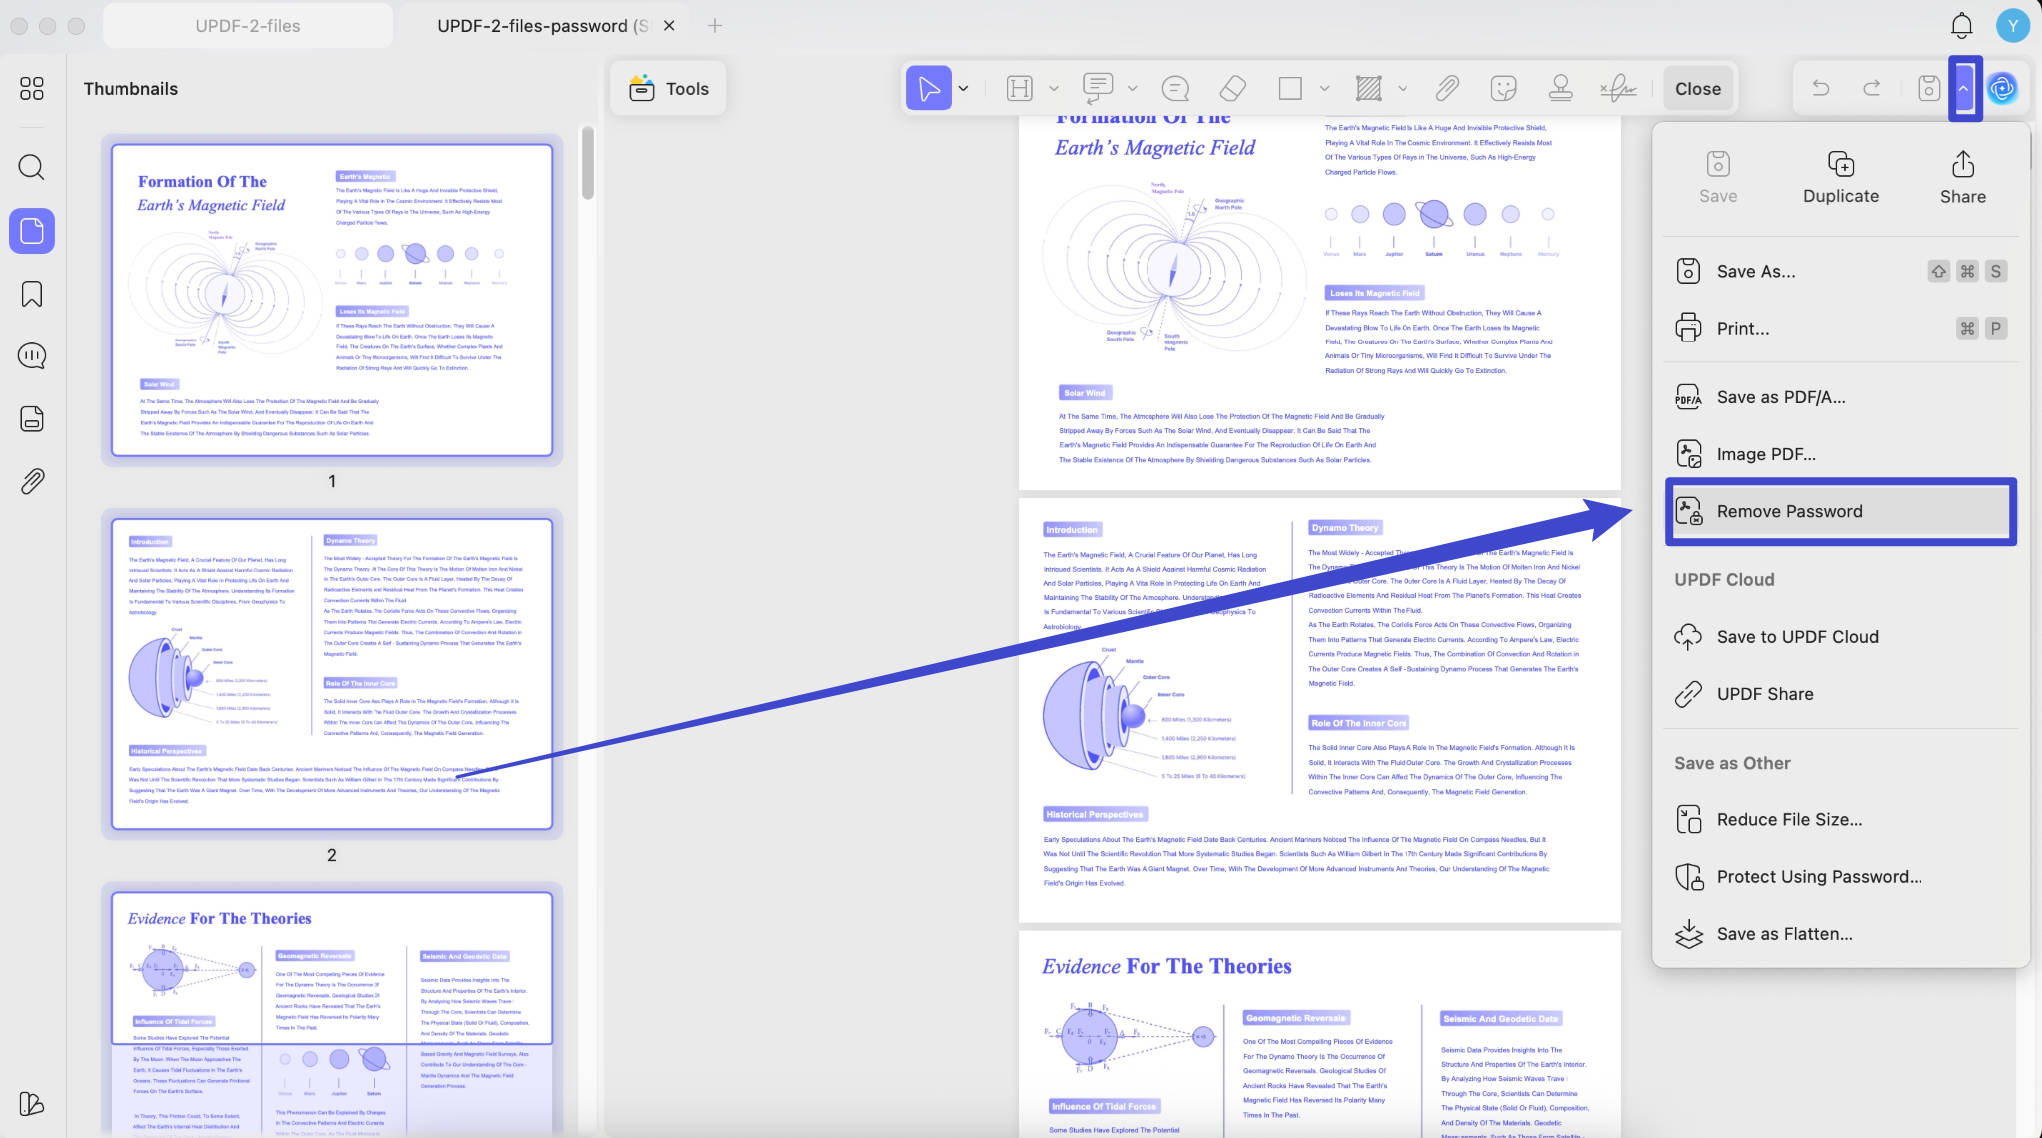Open the sticker tool
Image resolution: width=2042 pixels, height=1138 pixels.
pos(1503,88)
